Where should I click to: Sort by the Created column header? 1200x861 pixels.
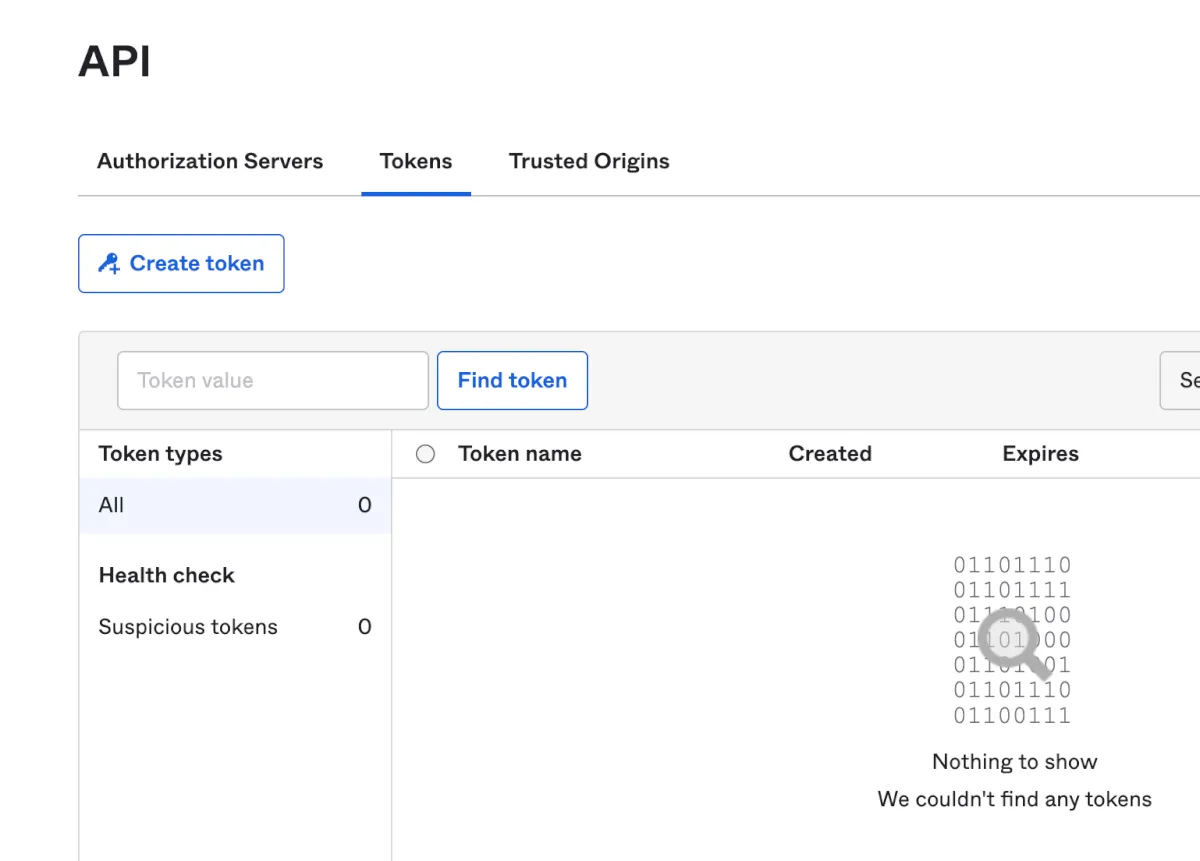coord(830,454)
